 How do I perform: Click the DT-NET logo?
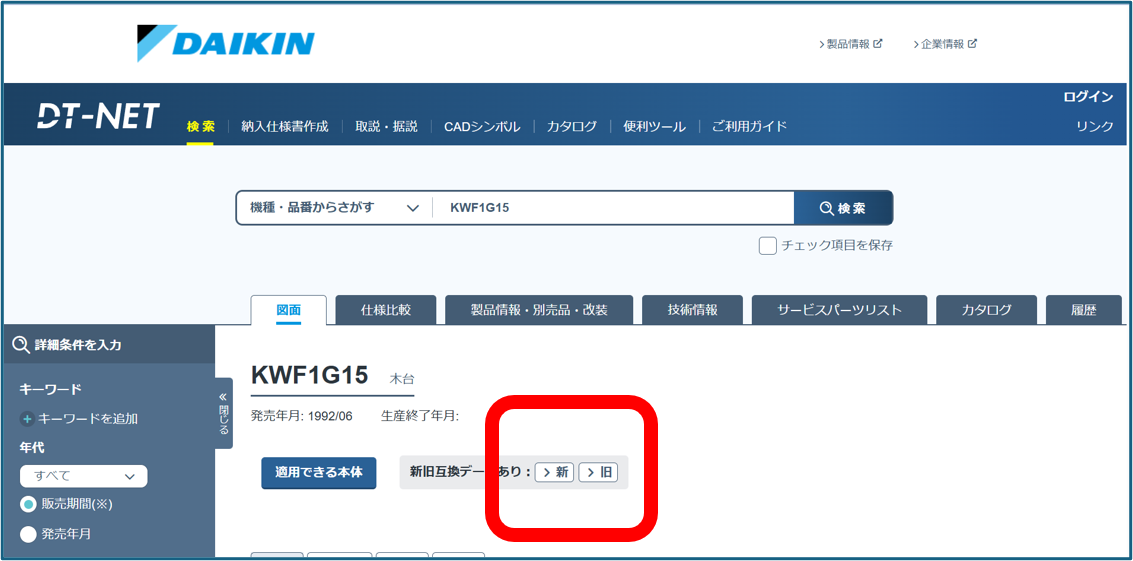pos(98,116)
